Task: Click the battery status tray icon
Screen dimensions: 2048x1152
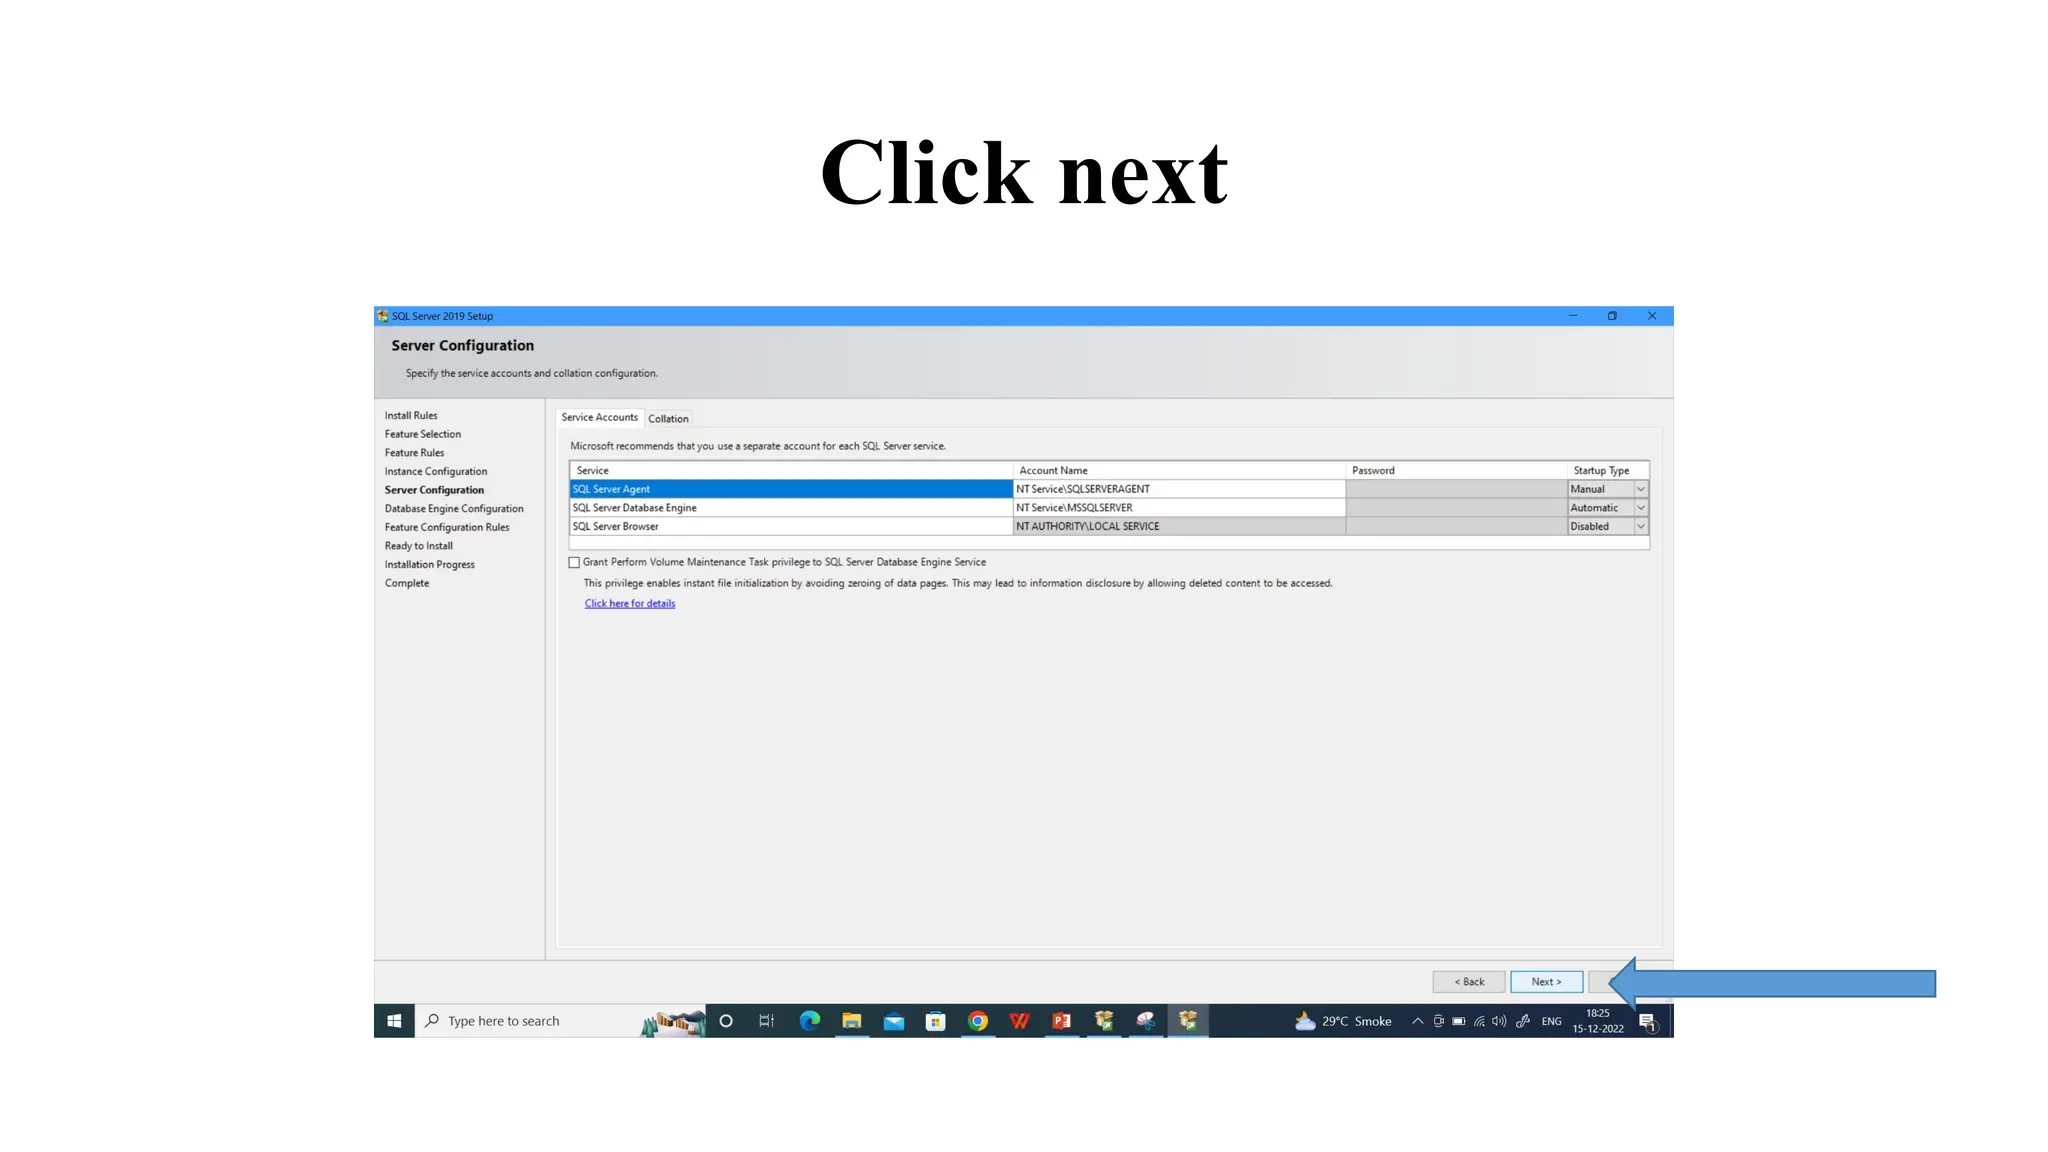Action: (x=1459, y=1021)
